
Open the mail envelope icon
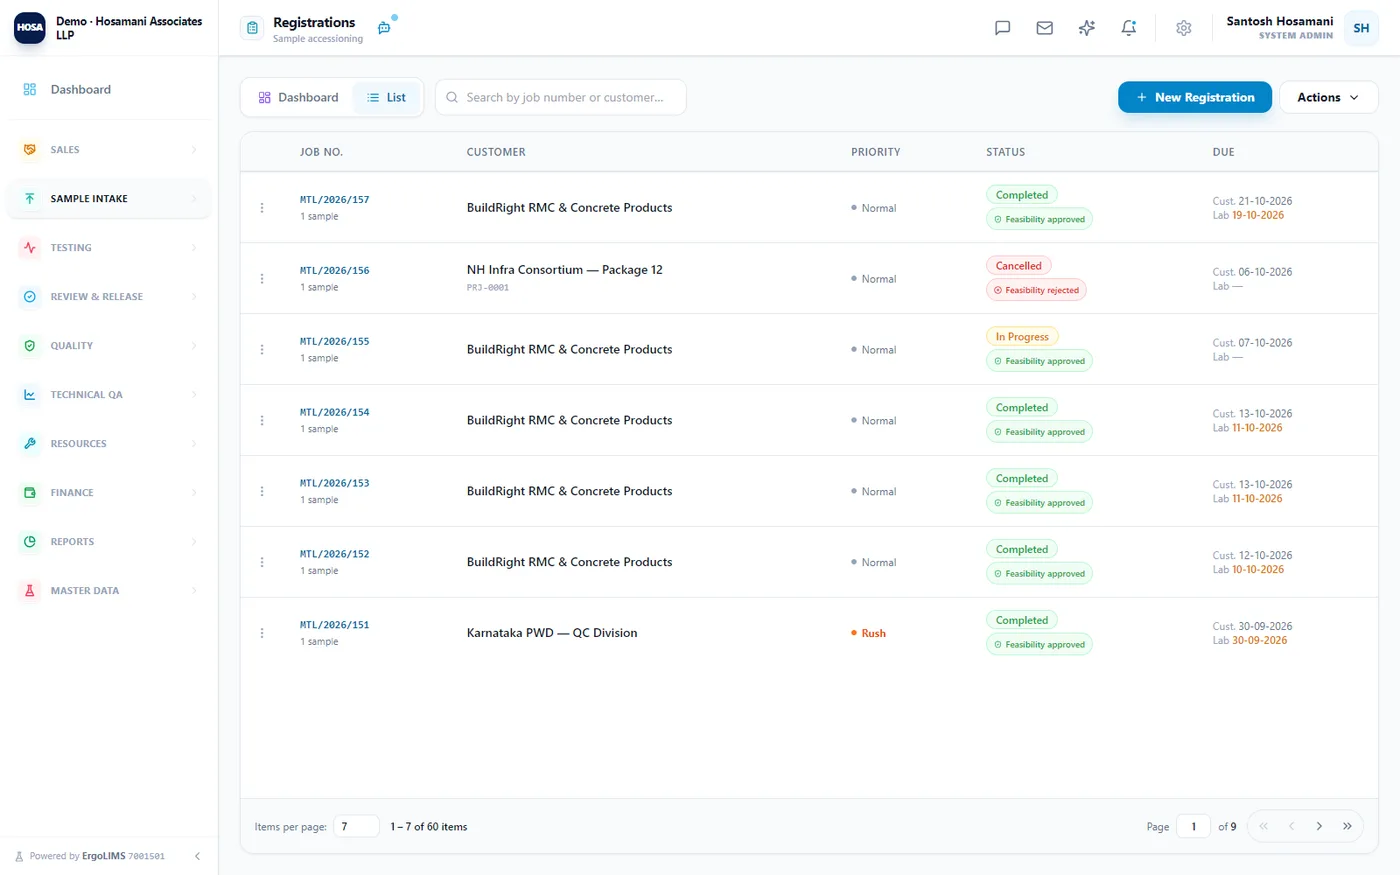tap(1044, 28)
